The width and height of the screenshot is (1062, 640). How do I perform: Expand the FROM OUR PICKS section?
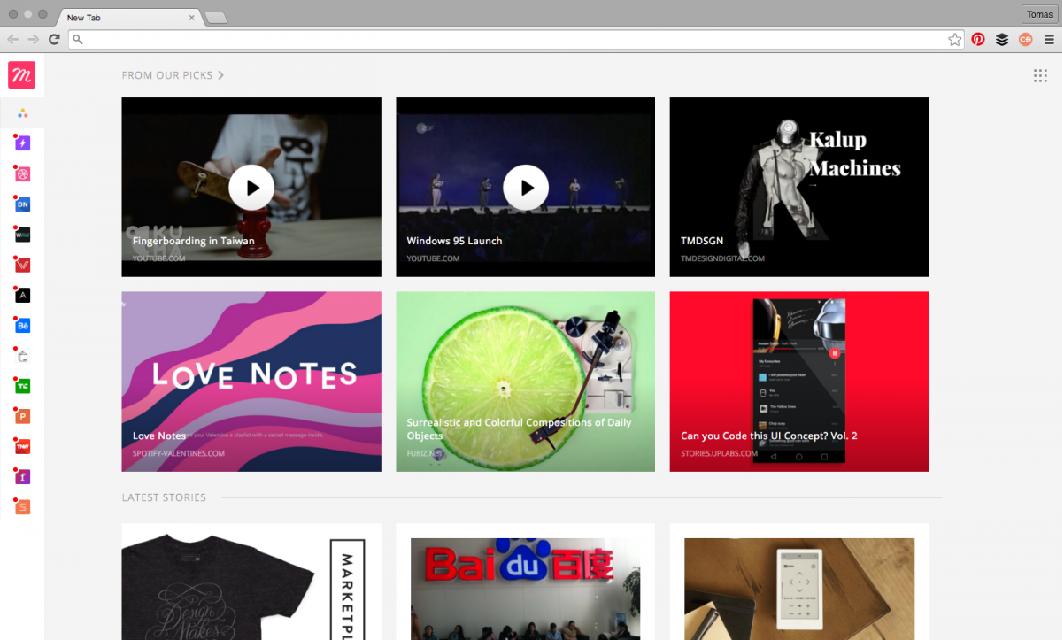172,75
